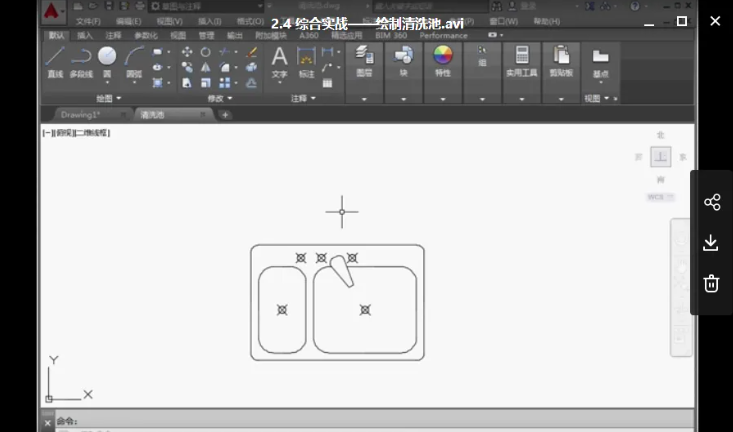The width and height of the screenshot is (733, 432).
Task: Click the Dimension (标注) tool icon
Action: (x=306, y=59)
